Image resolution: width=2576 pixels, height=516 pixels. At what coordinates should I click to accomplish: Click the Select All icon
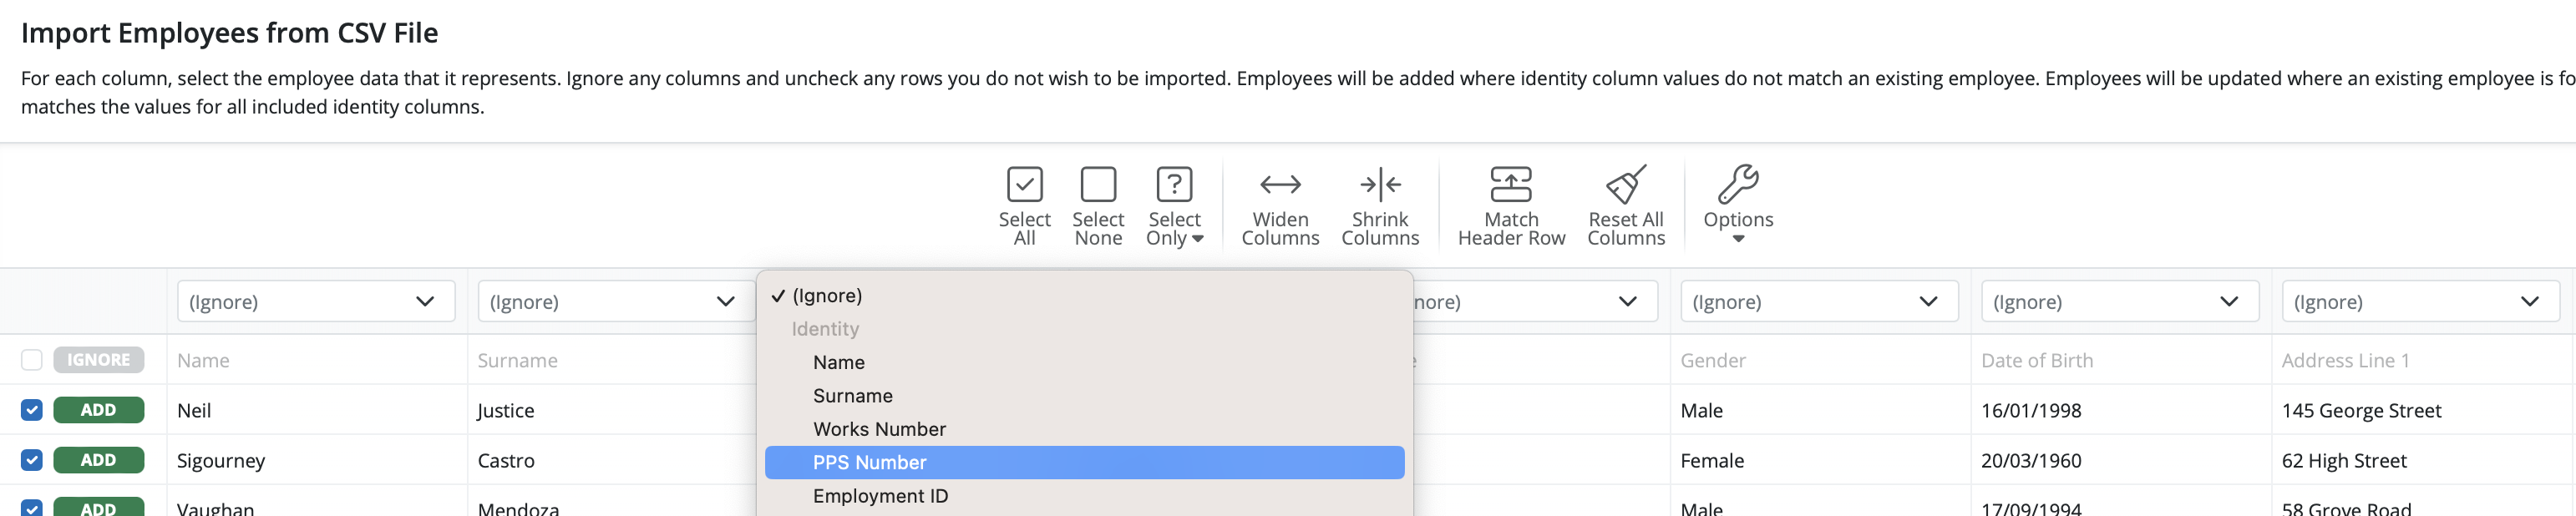[x=1024, y=185]
